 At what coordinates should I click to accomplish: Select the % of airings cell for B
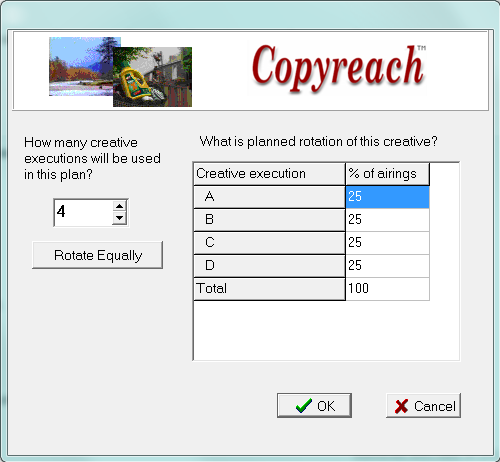tap(387, 220)
